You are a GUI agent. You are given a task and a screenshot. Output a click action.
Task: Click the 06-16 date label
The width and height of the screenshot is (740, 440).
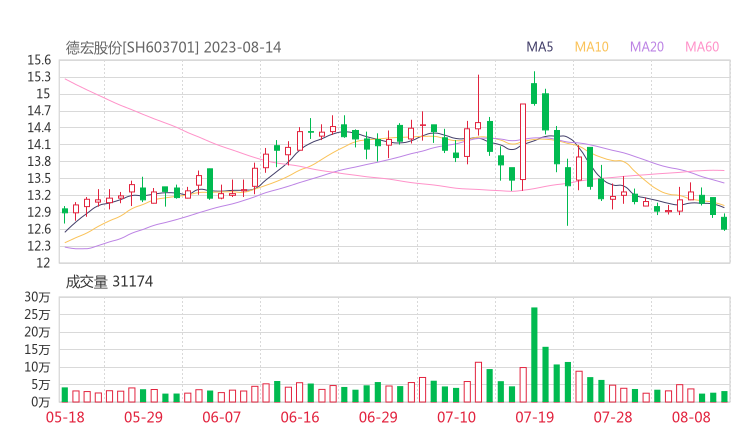pos(300,417)
